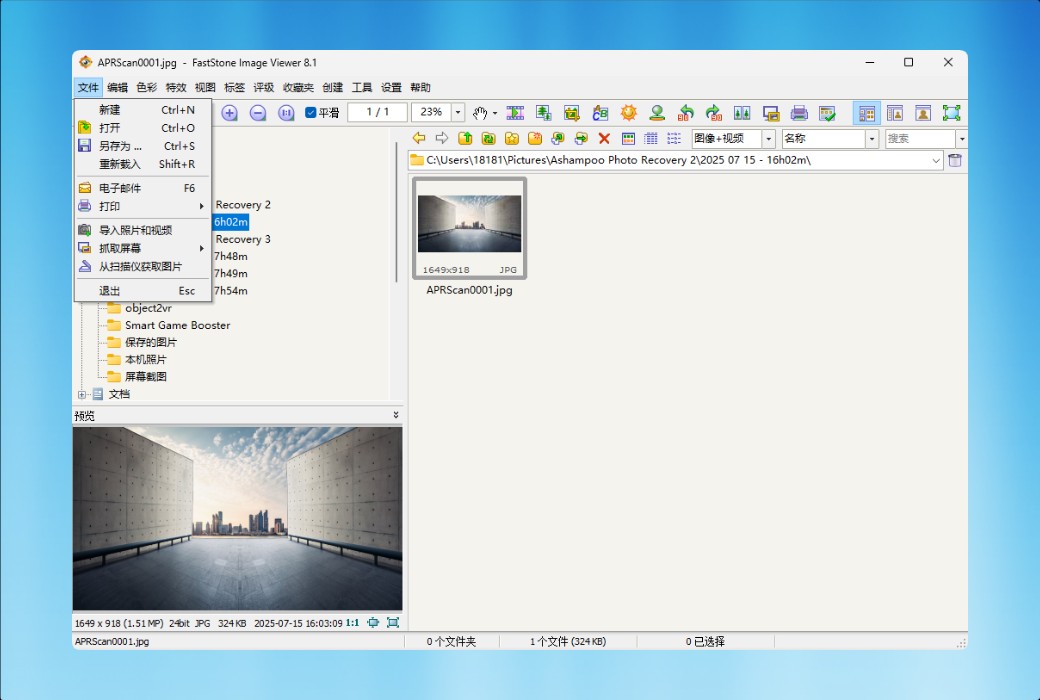Screen dimensions: 1040x700
Task: Choose 新建 in the file menu
Action: 143,109
